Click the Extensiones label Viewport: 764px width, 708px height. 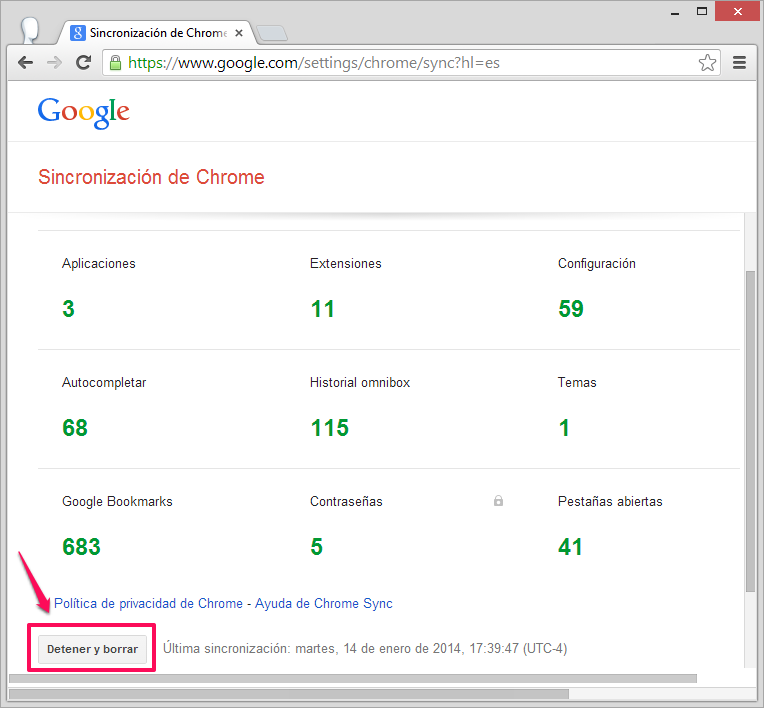pyautogui.click(x=345, y=264)
